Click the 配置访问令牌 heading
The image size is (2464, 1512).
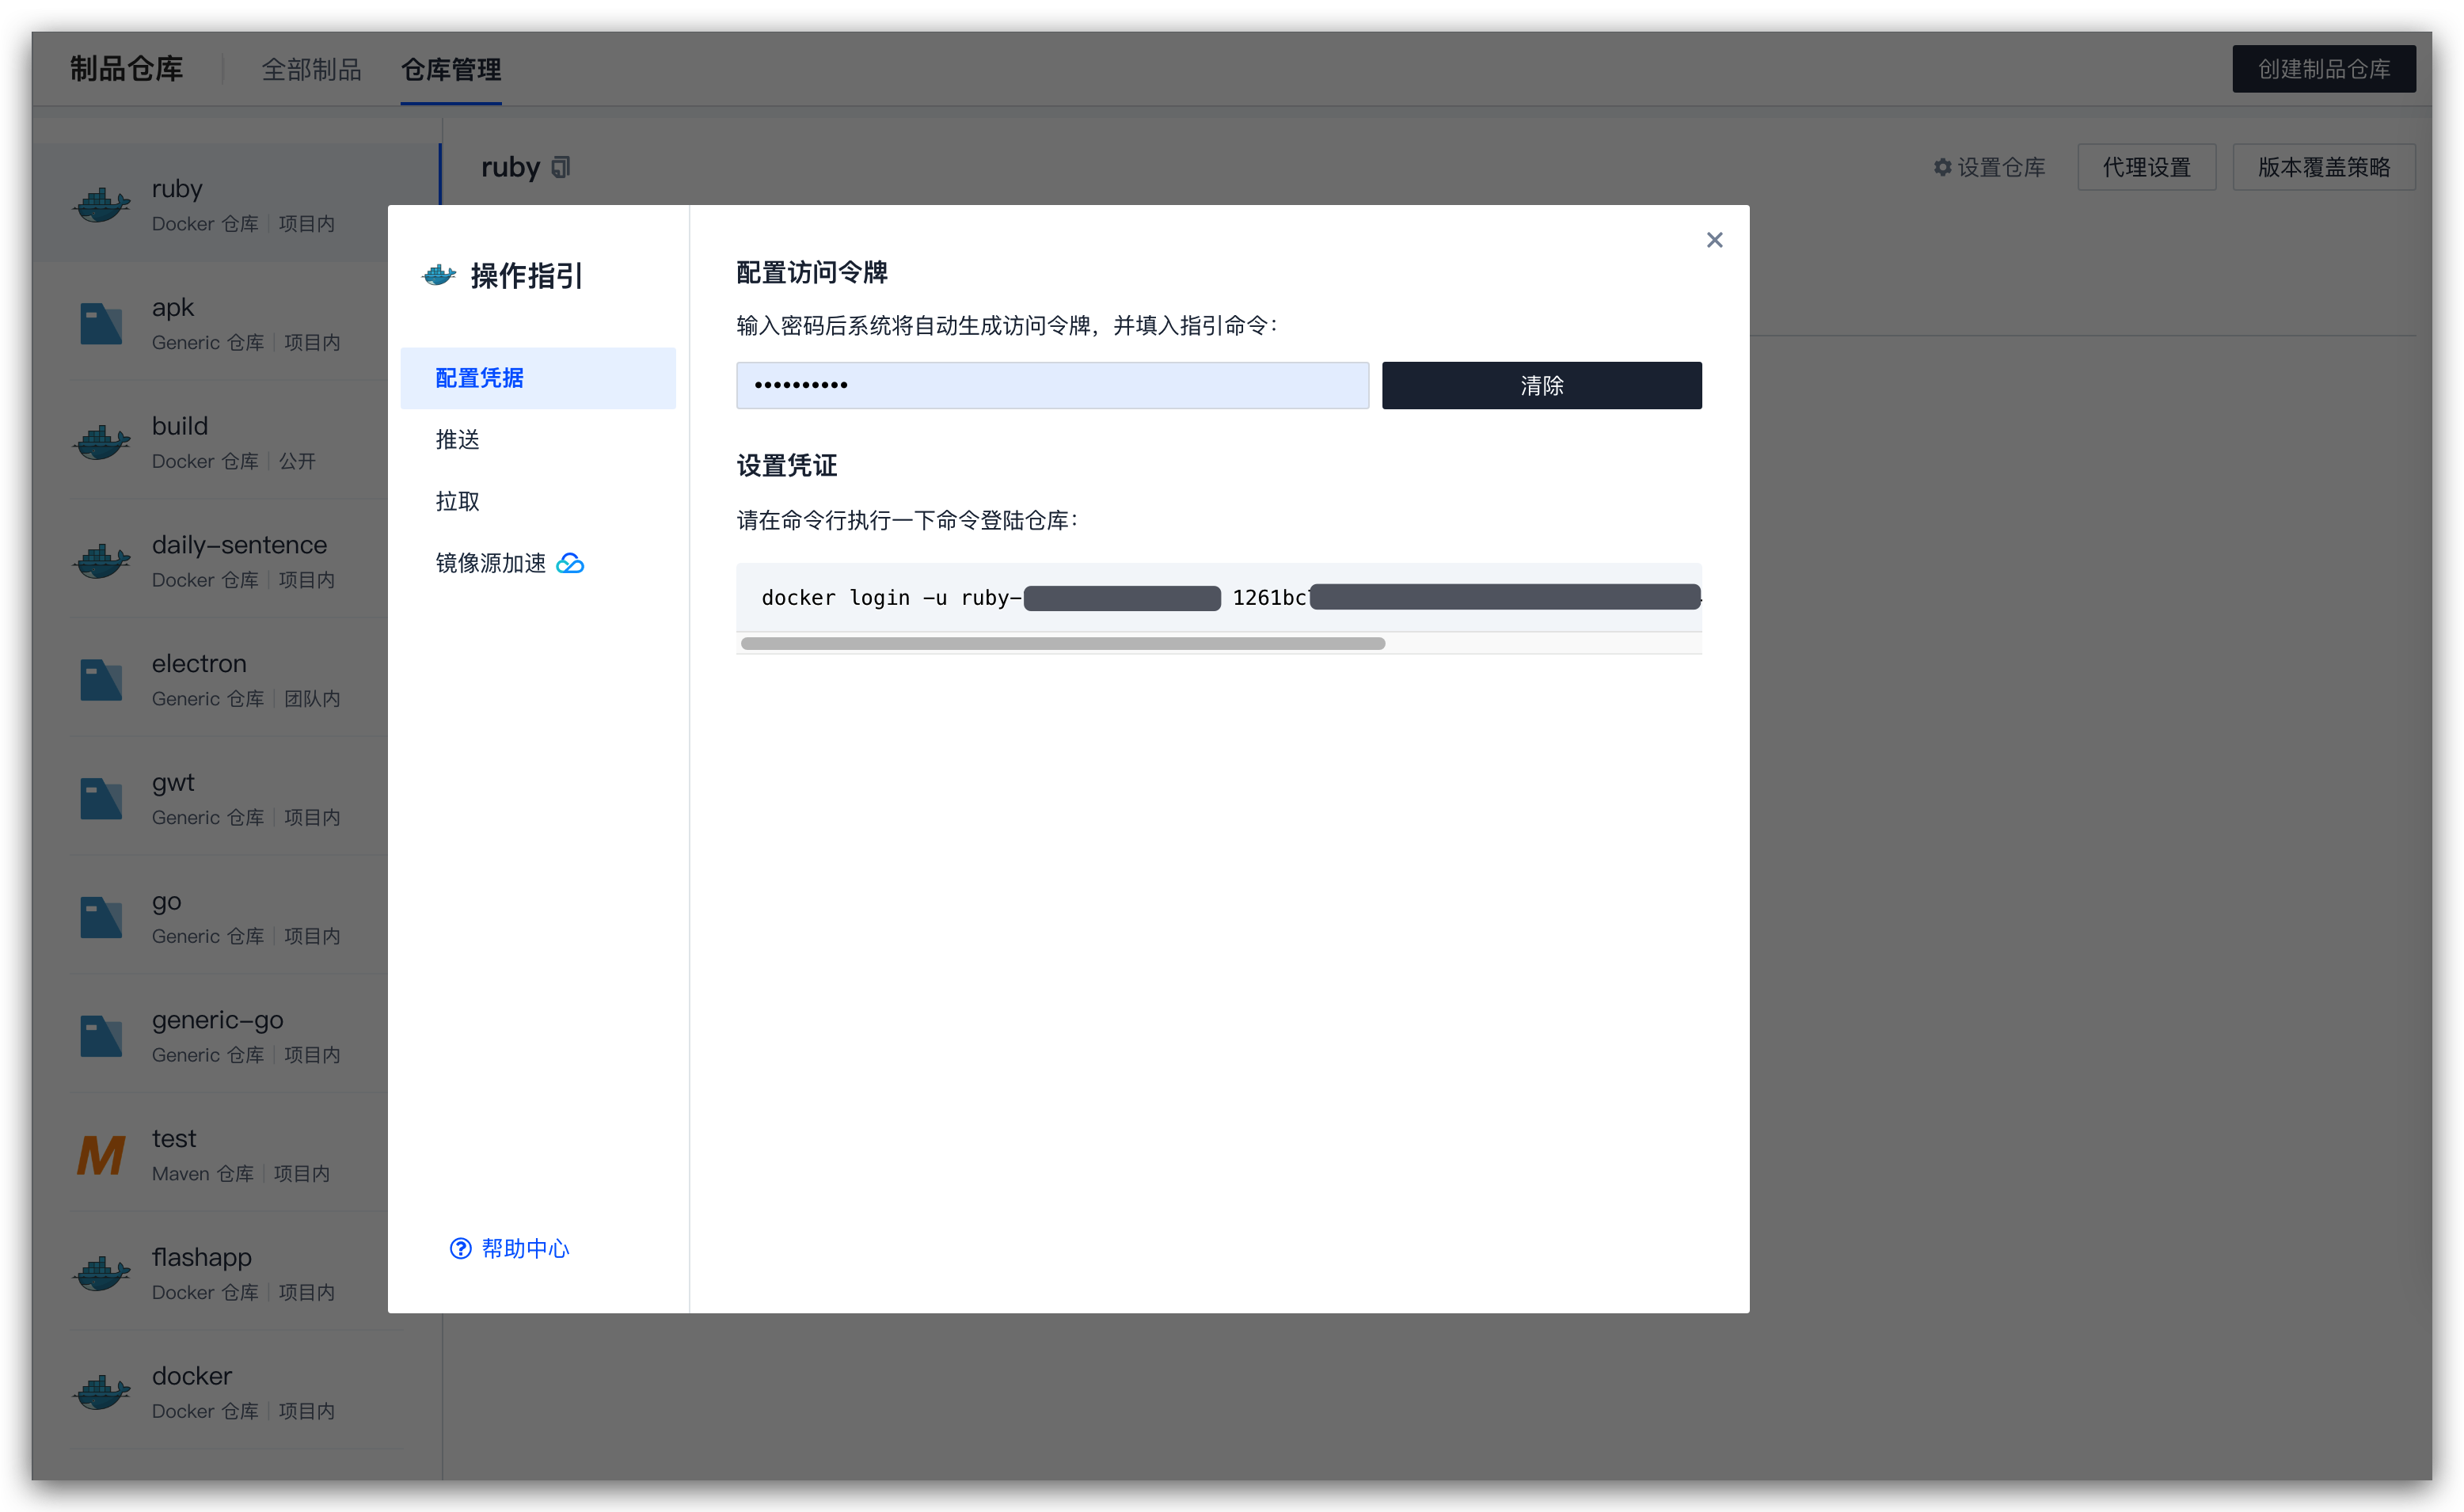pyautogui.click(x=811, y=273)
